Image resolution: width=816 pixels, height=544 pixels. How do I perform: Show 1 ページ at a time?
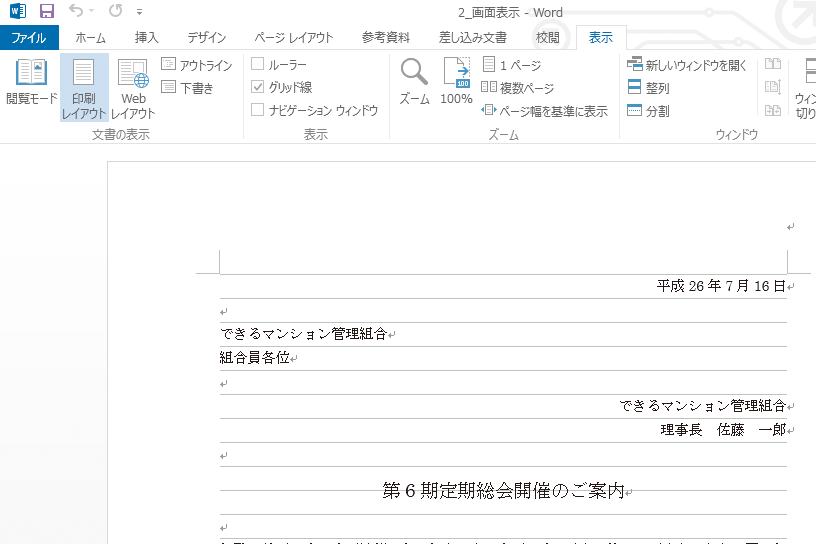512,65
